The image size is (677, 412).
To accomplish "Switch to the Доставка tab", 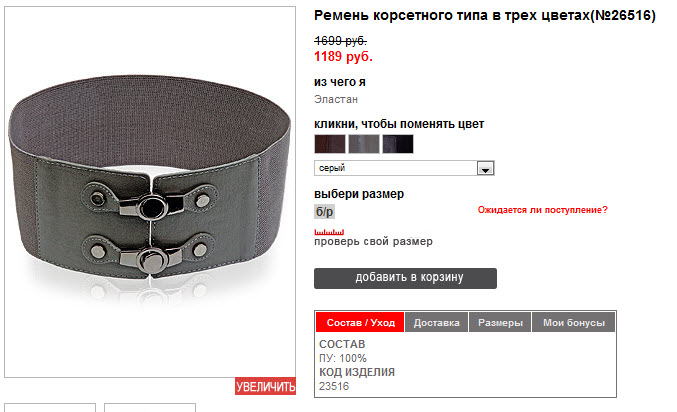I will coord(437,322).
